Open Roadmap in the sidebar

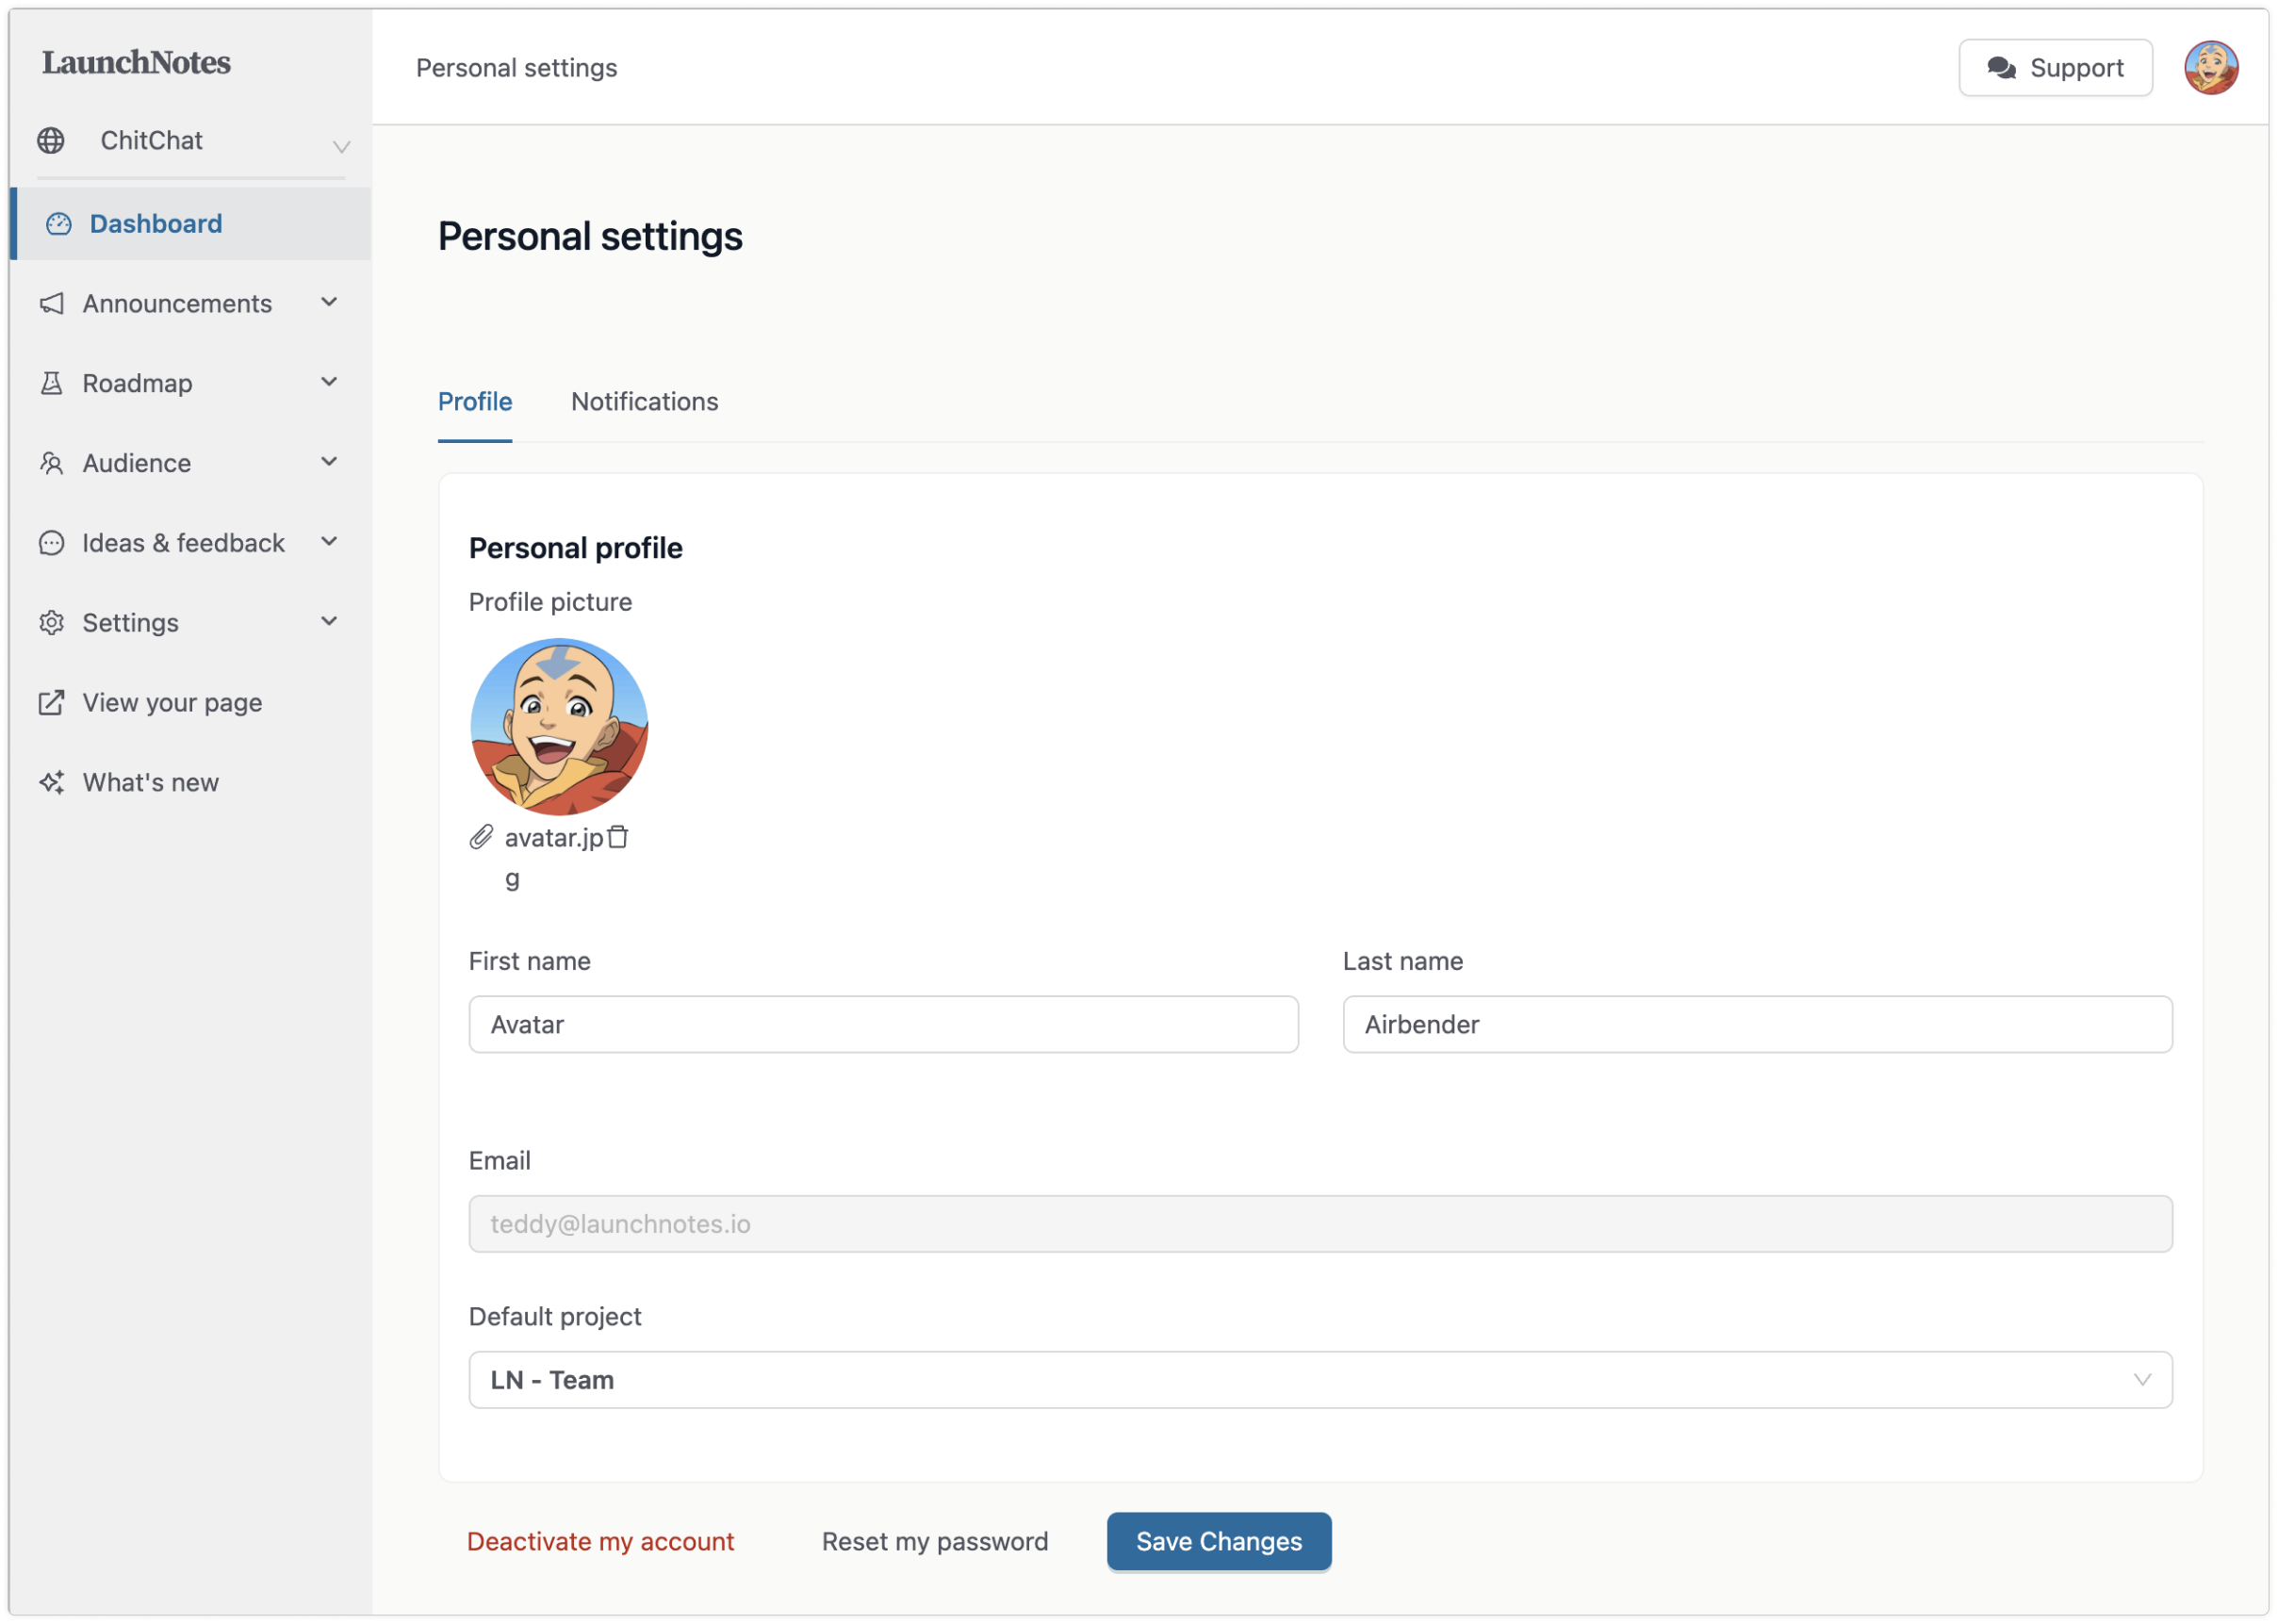click(137, 383)
